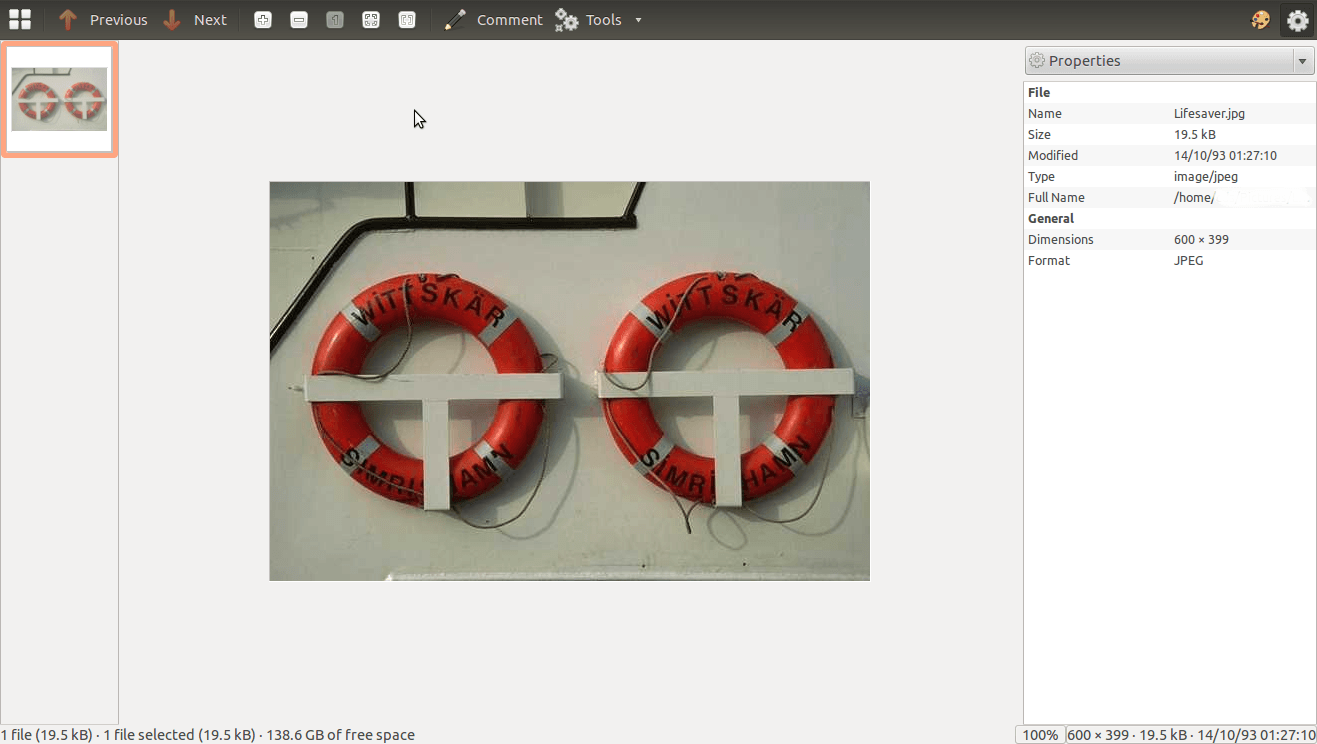Toggle the properties gear button
1317x744 pixels.
click(1298, 20)
